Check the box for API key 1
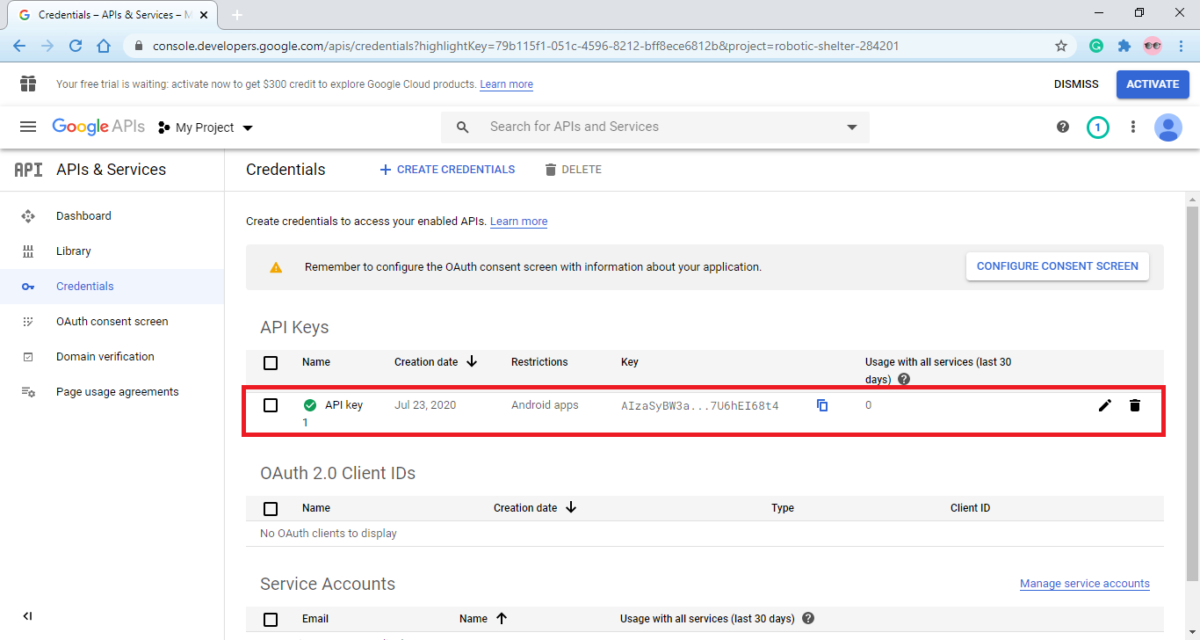1200x640 pixels. (x=270, y=405)
